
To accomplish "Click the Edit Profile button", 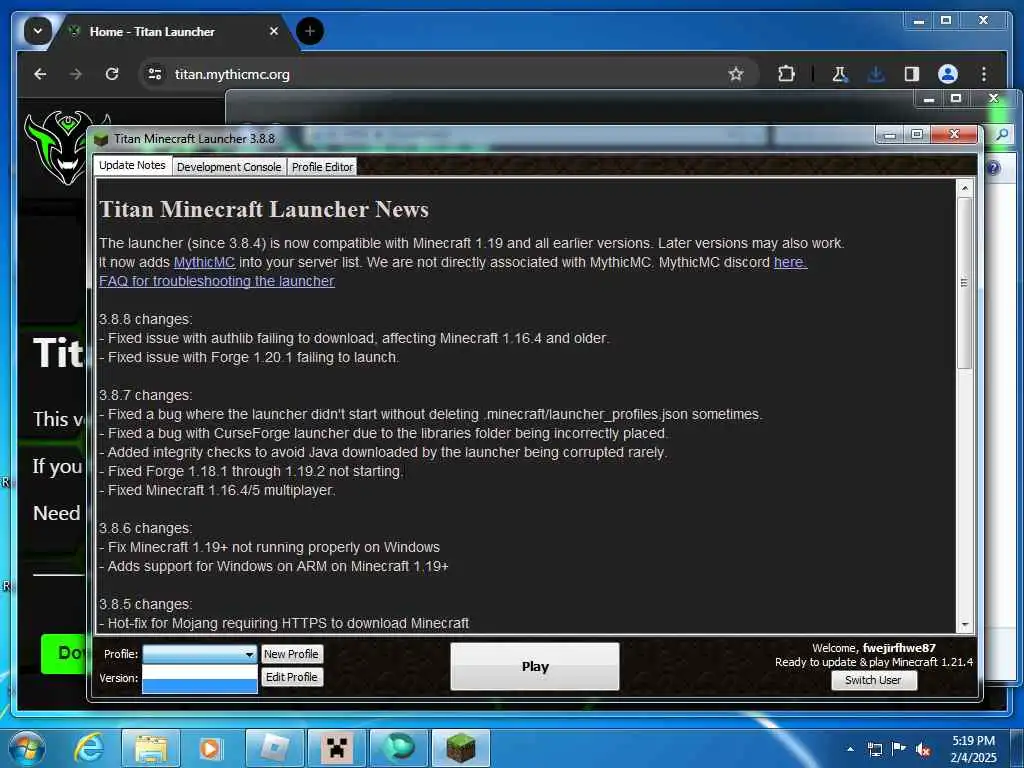I will coord(291,677).
